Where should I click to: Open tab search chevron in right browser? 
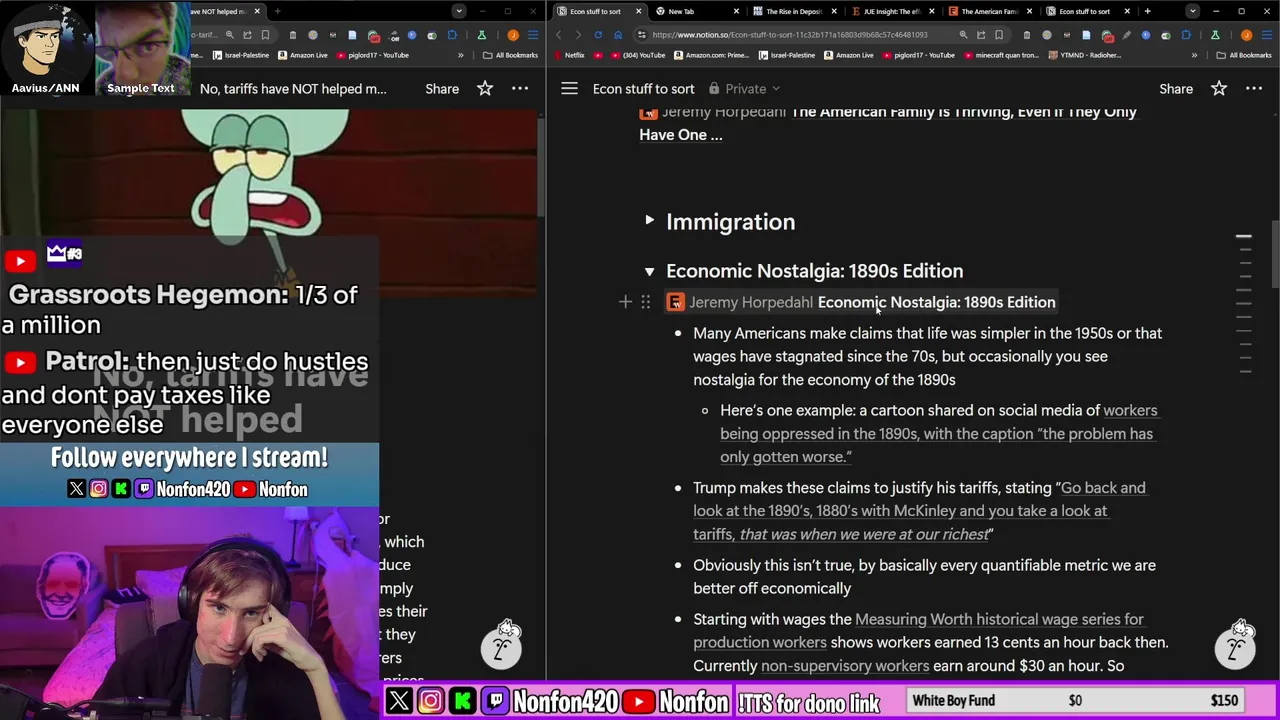pyautogui.click(x=1193, y=11)
